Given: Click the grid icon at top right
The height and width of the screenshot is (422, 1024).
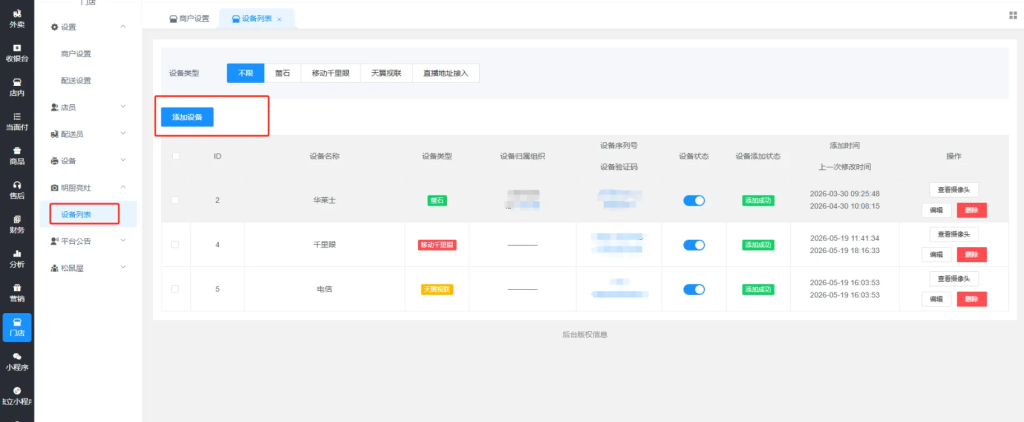Looking at the screenshot, I should (1013, 16).
